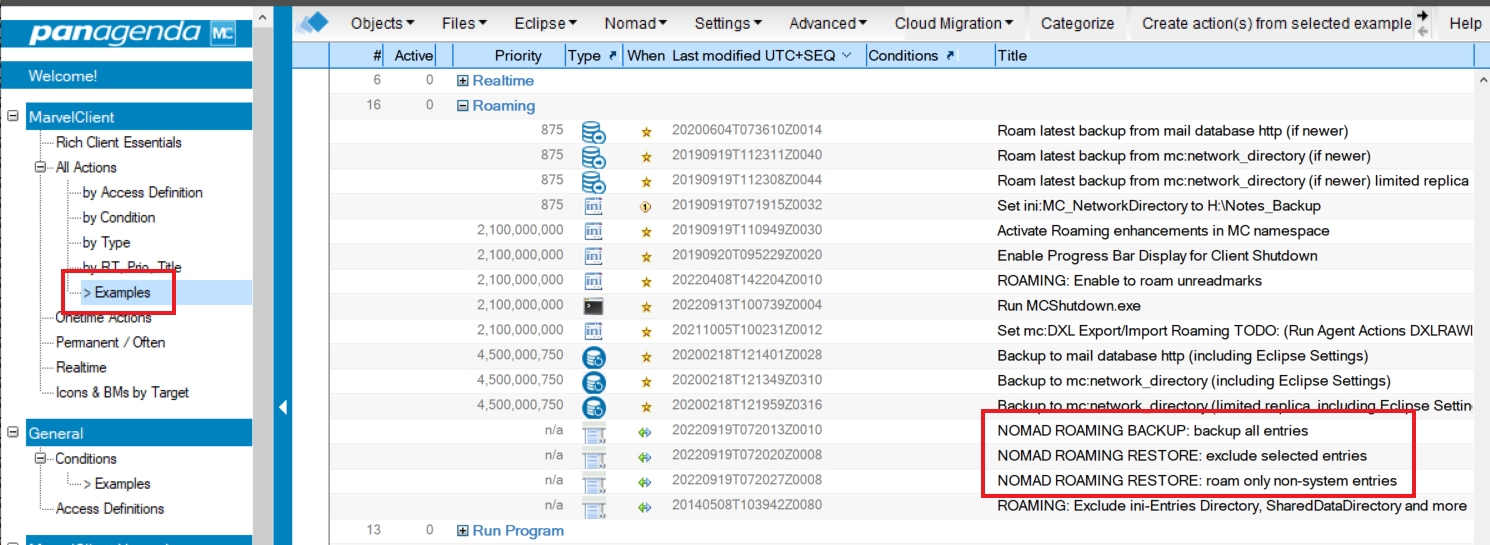Click type icon for limited replica roam row
Image resolution: width=1490 pixels, height=545 pixels.
(x=594, y=181)
